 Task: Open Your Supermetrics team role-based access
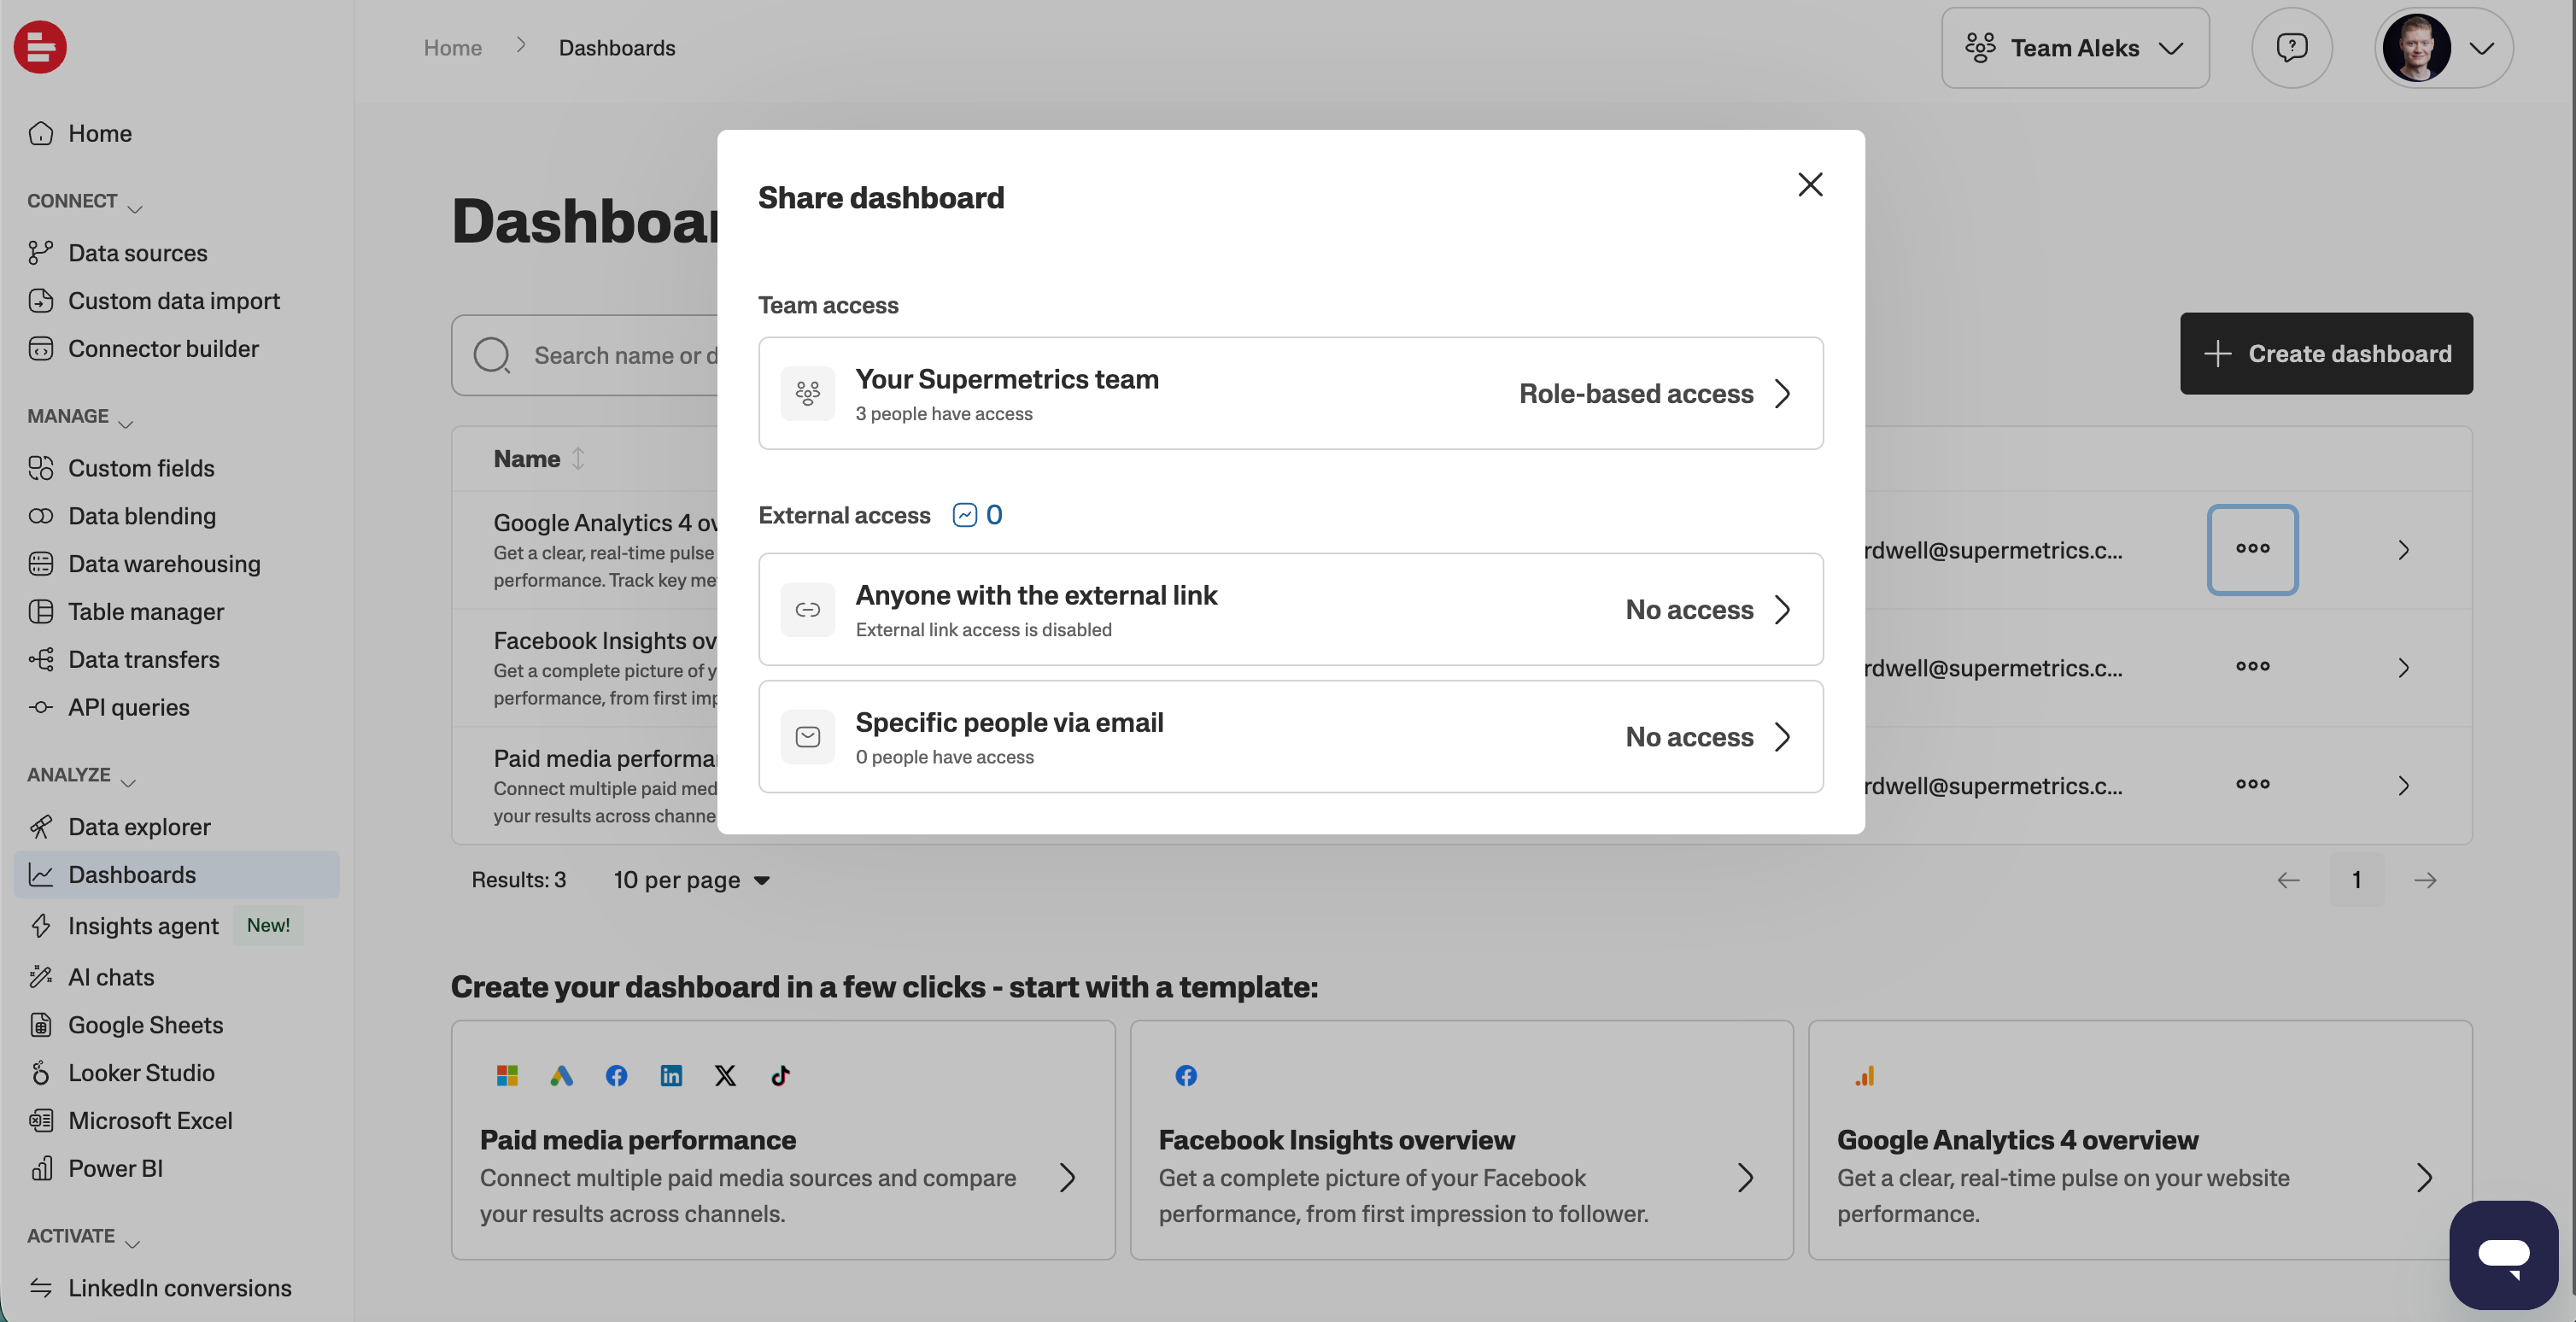point(1290,393)
